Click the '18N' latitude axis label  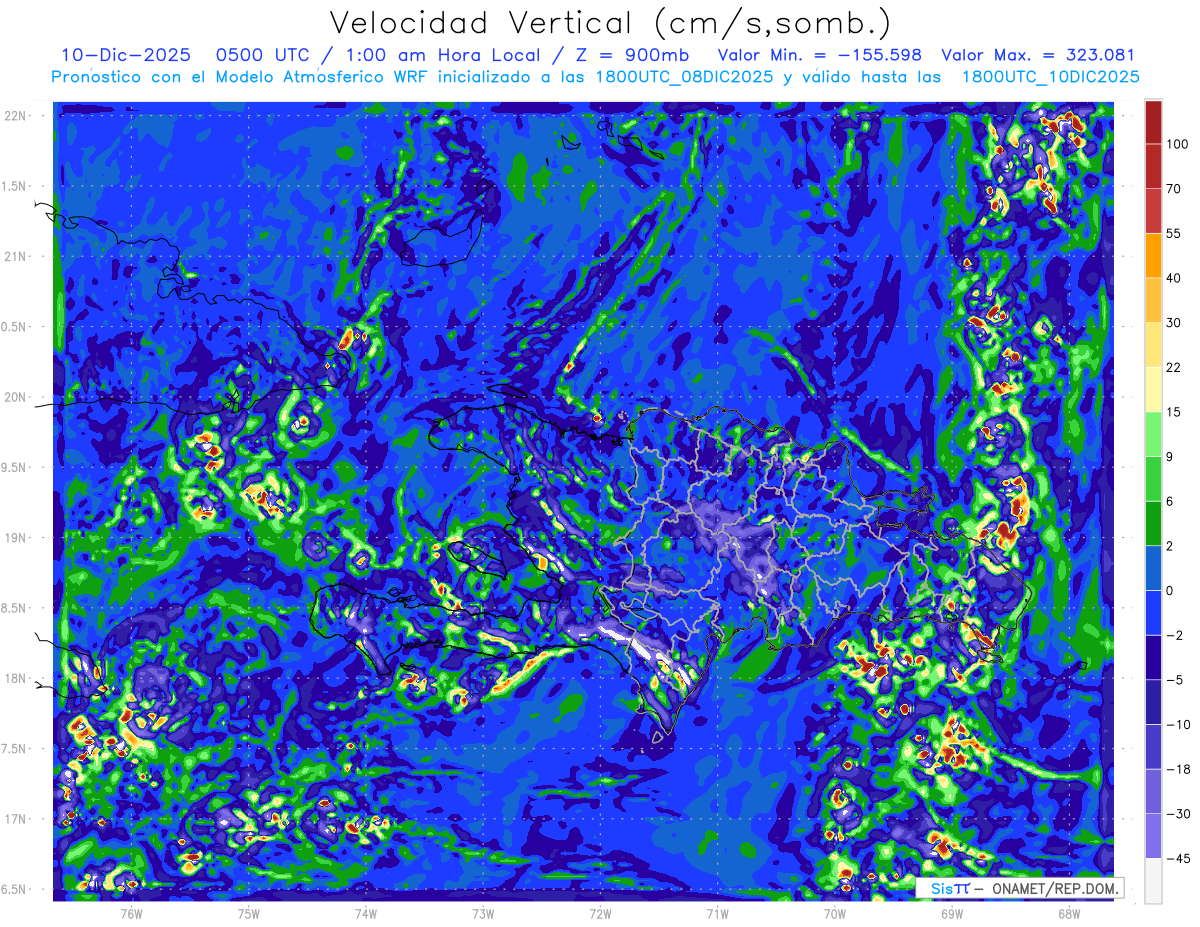[x=17, y=678]
